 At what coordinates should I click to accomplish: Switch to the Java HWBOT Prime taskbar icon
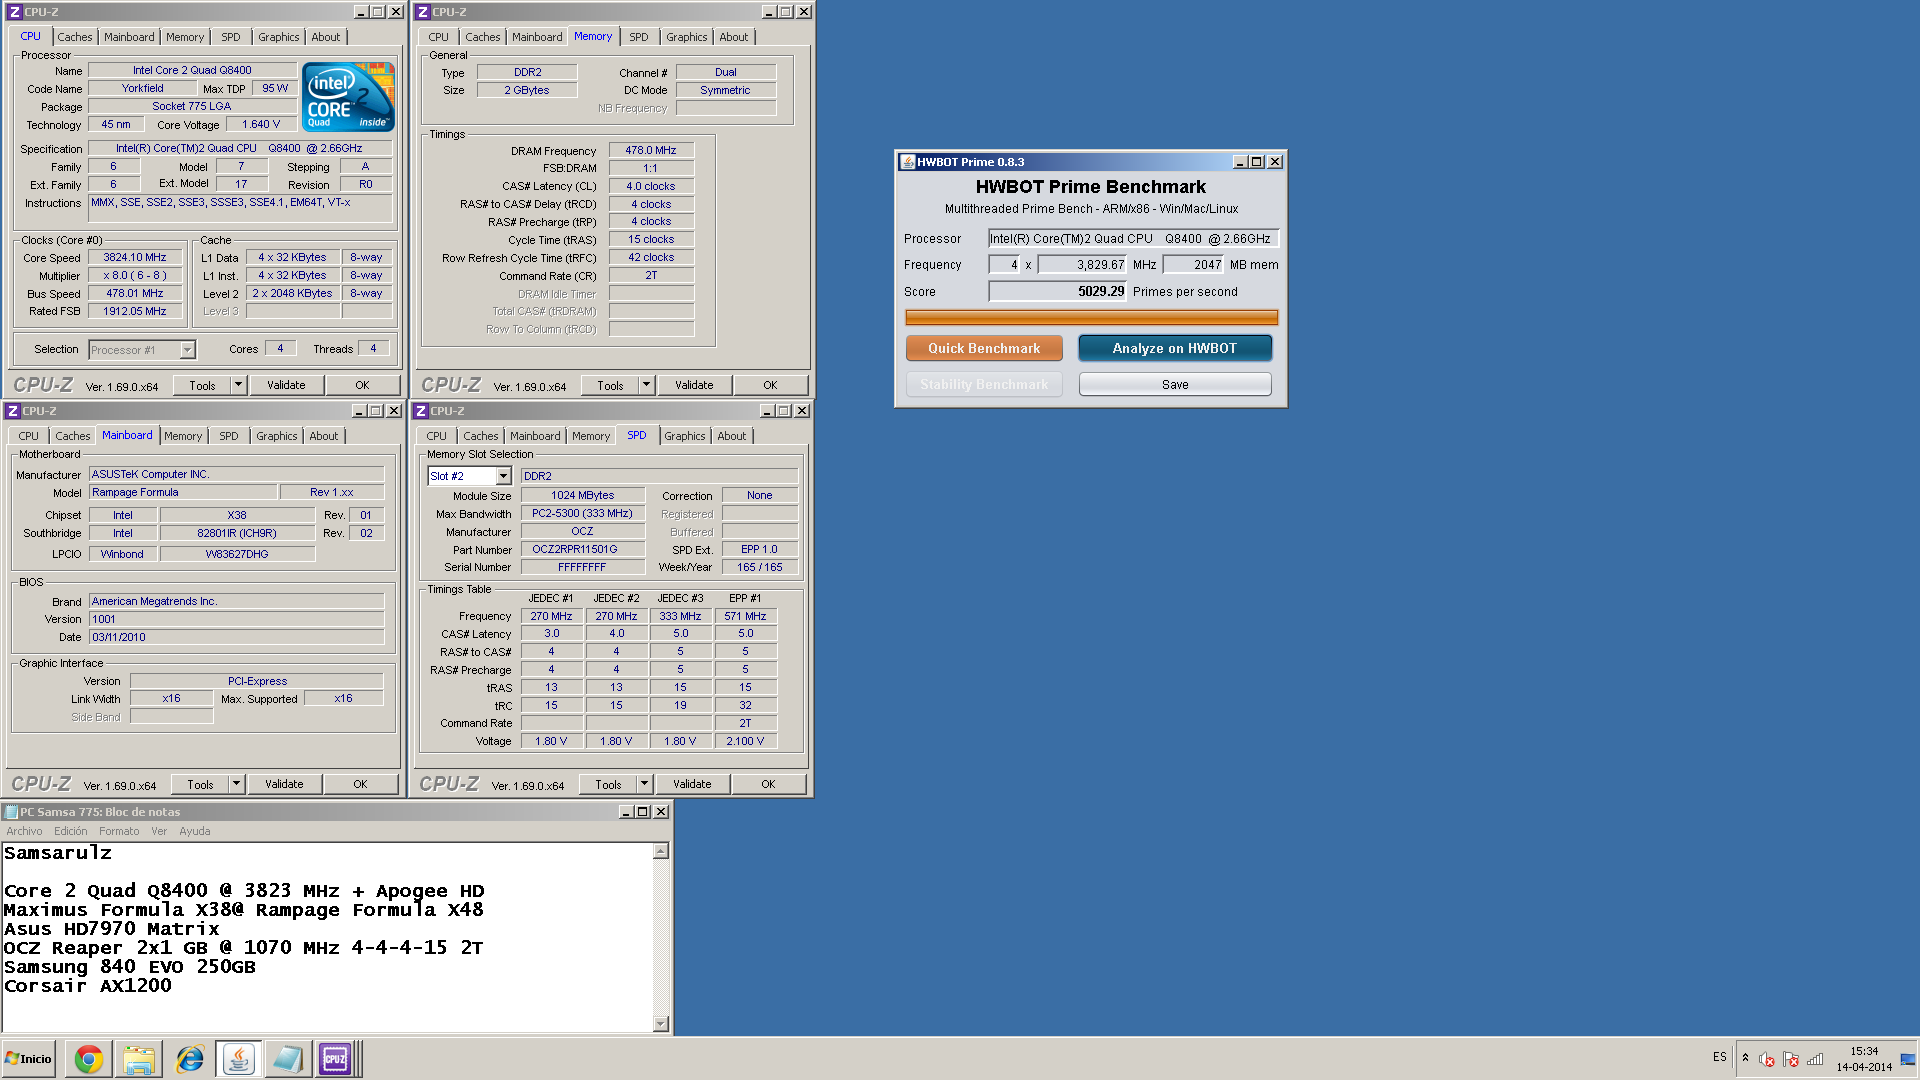(x=238, y=1059)
